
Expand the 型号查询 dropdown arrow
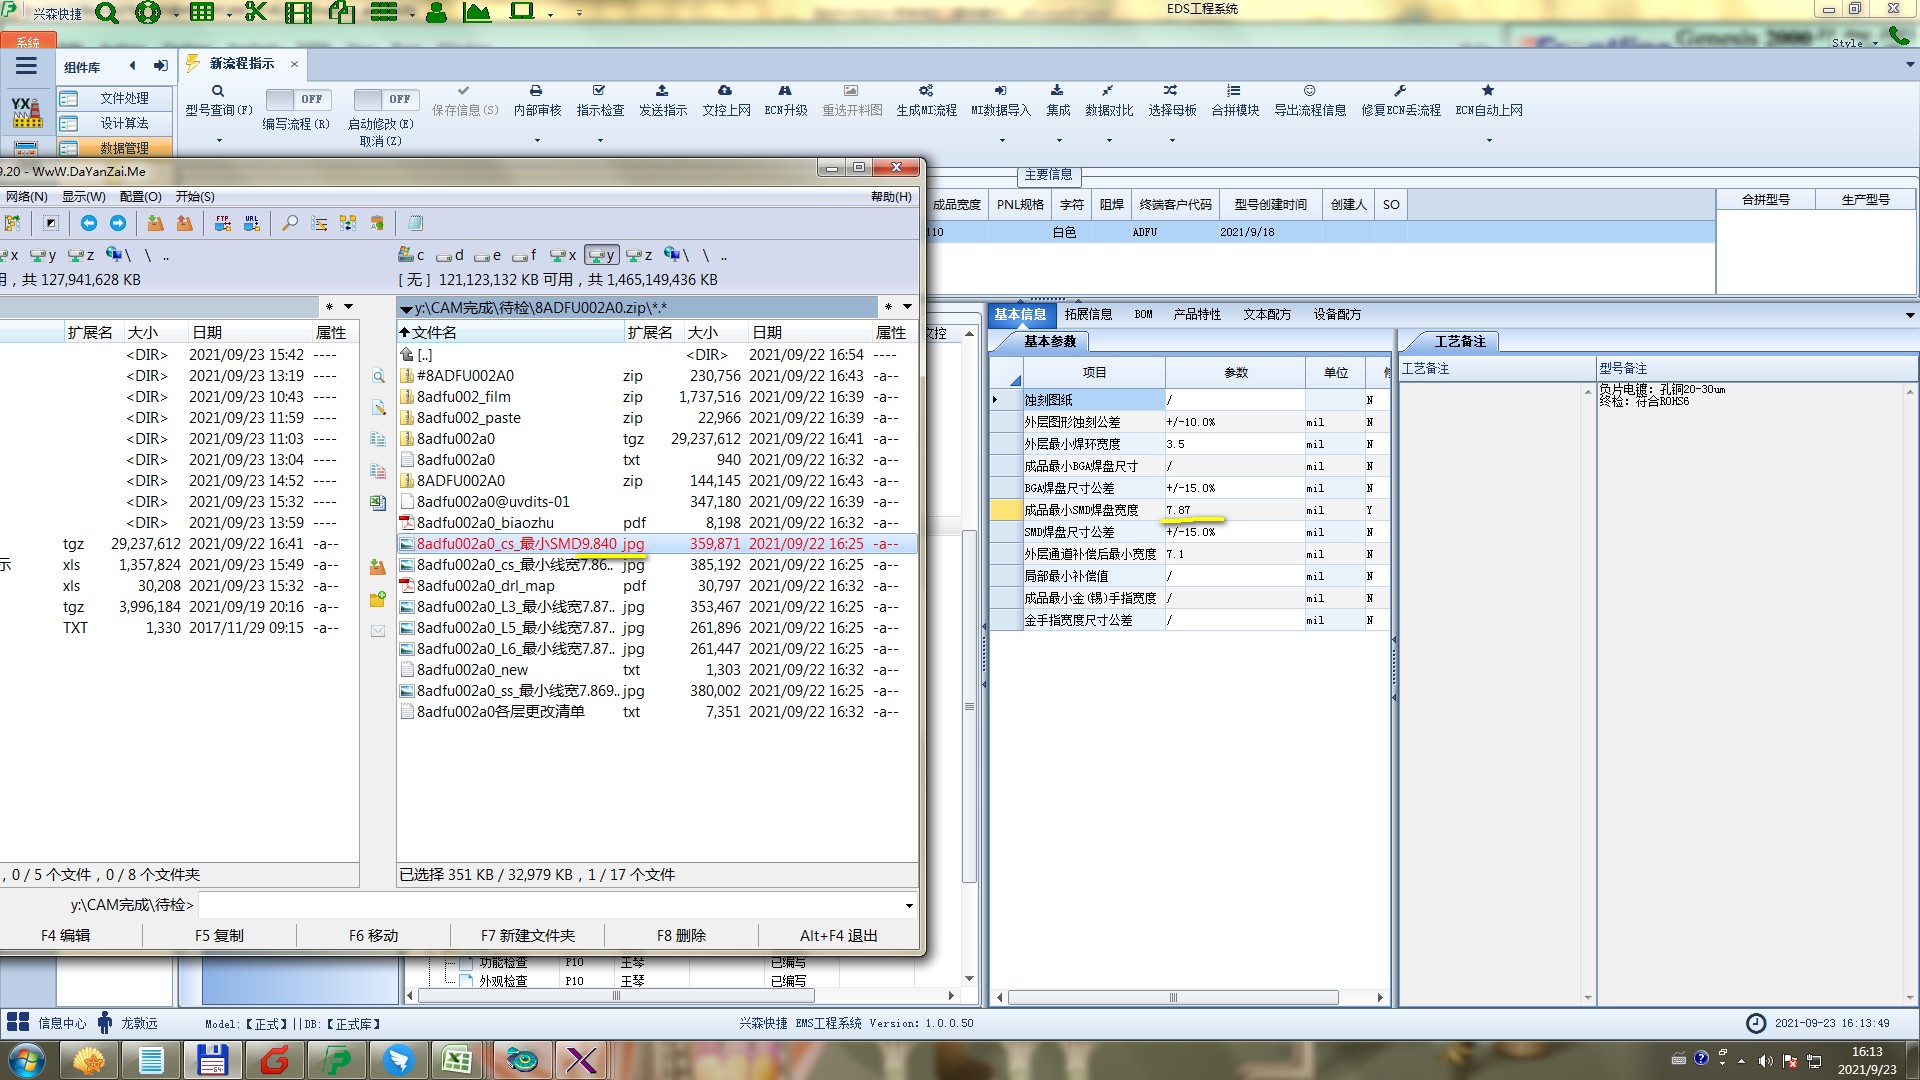click(x=219, y=141)
